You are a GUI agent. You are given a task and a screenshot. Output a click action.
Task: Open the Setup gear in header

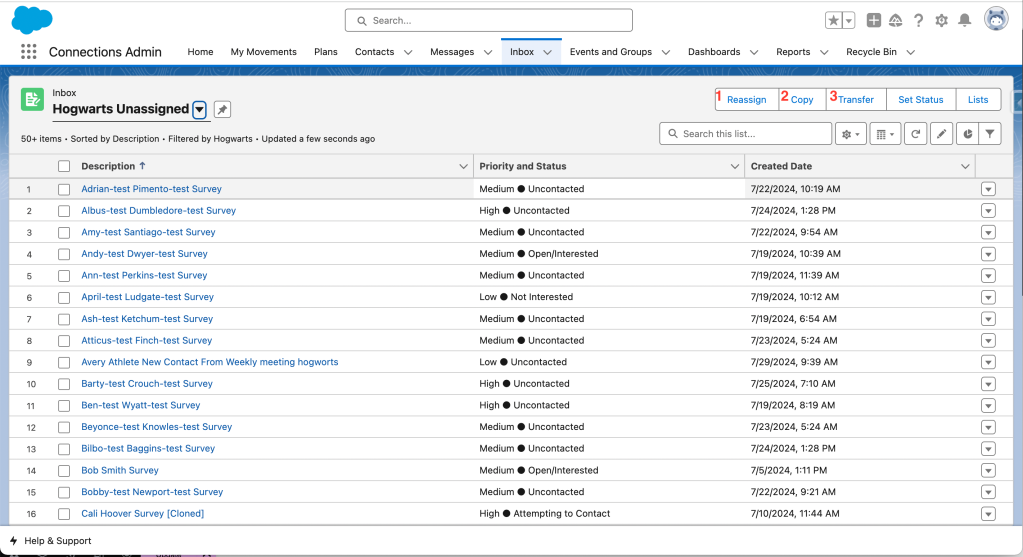[941, 20]
